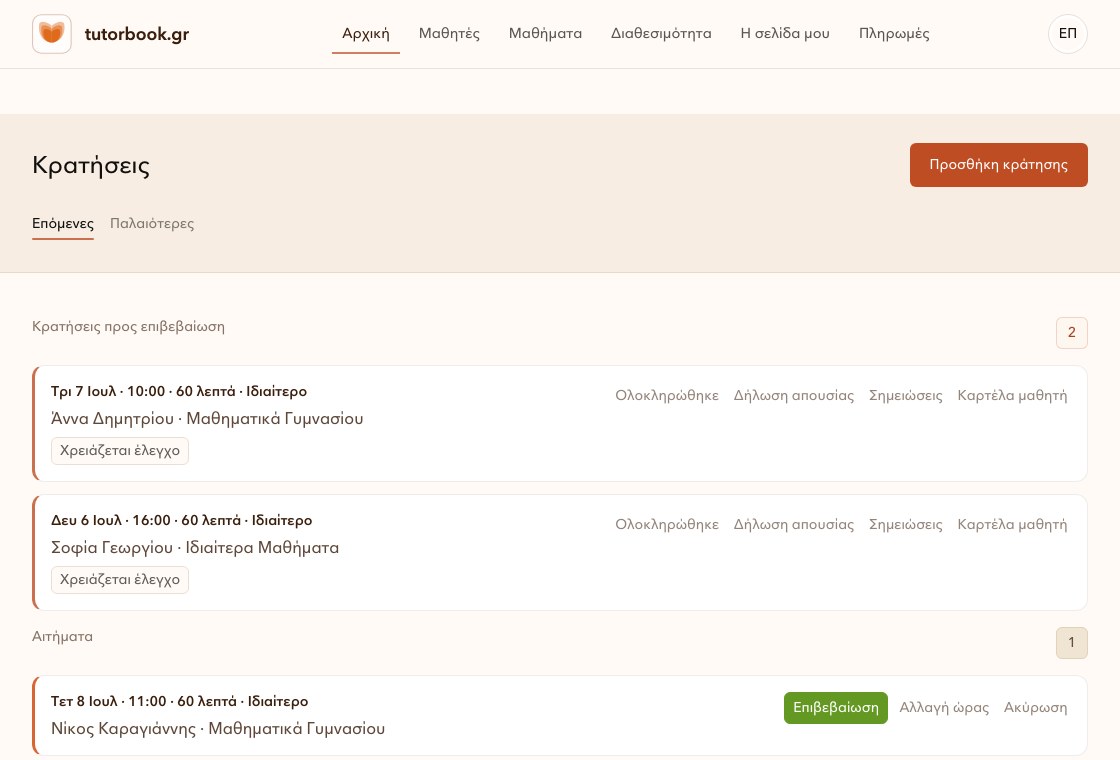Navigate to Πληρωμές section

(894, 34)
